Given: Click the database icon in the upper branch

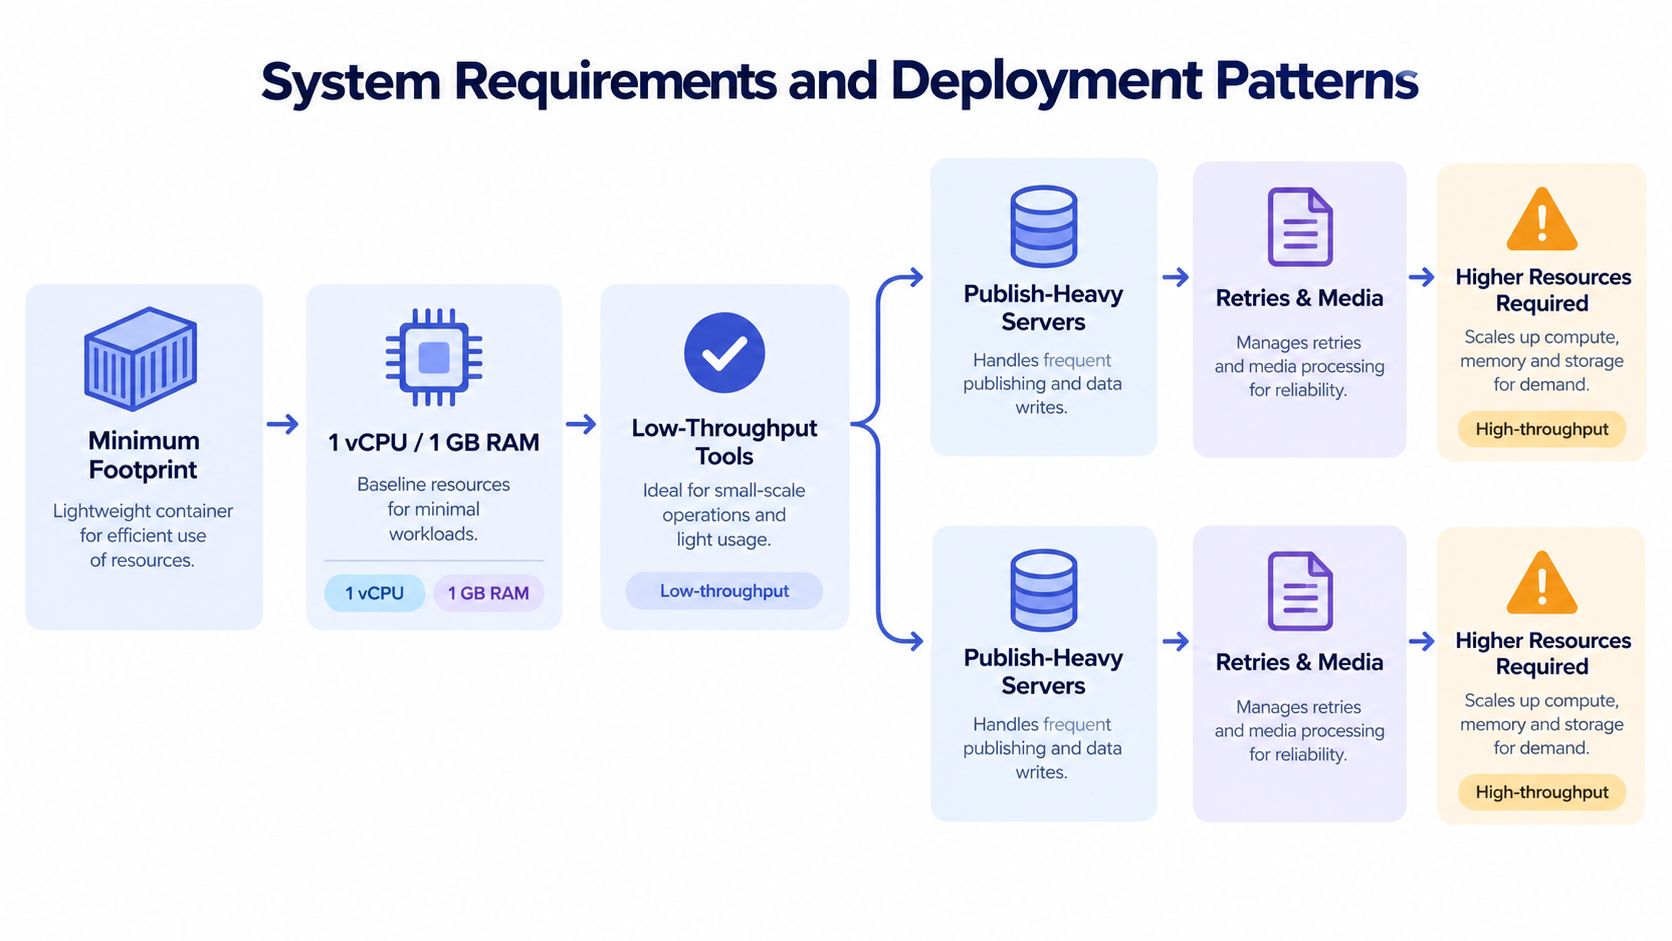Looking at the screenshot, I should click(1043, 226).
